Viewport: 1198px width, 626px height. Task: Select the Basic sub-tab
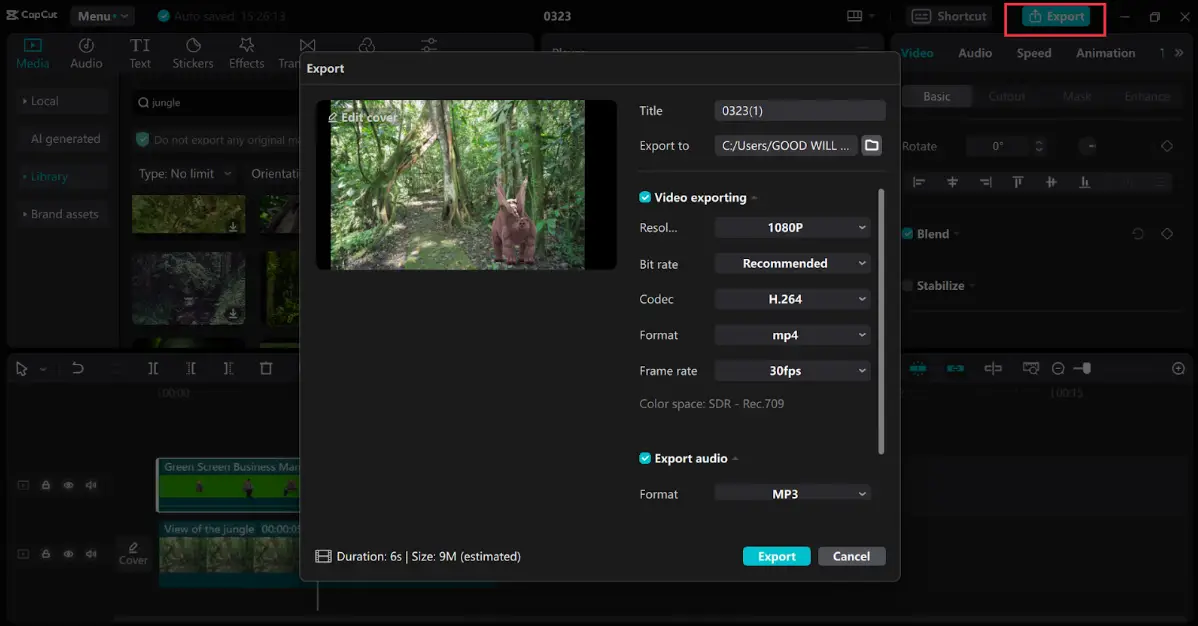[x=937, y=96]
